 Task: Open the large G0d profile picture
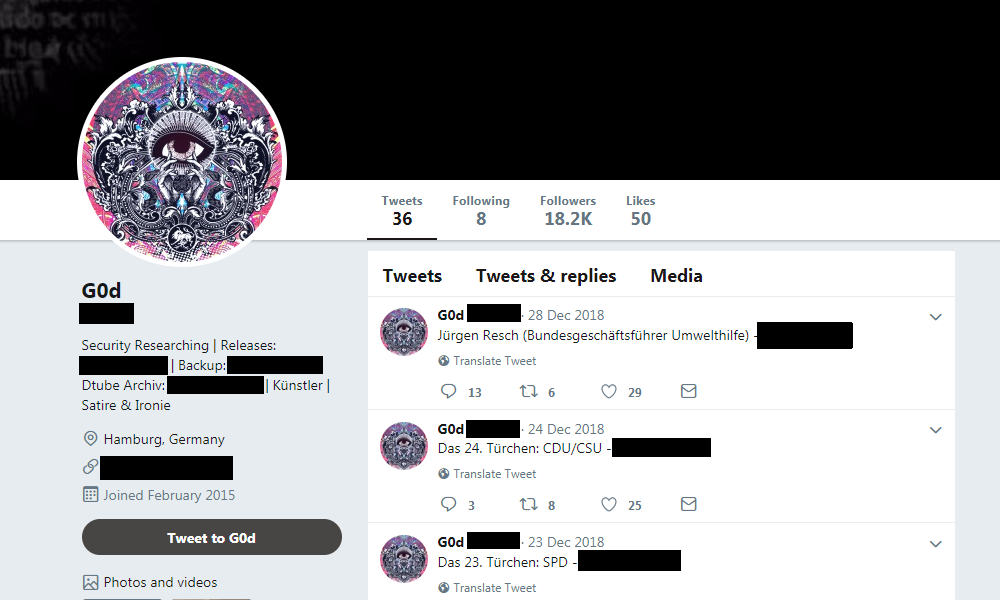click(x=182, y=161)
